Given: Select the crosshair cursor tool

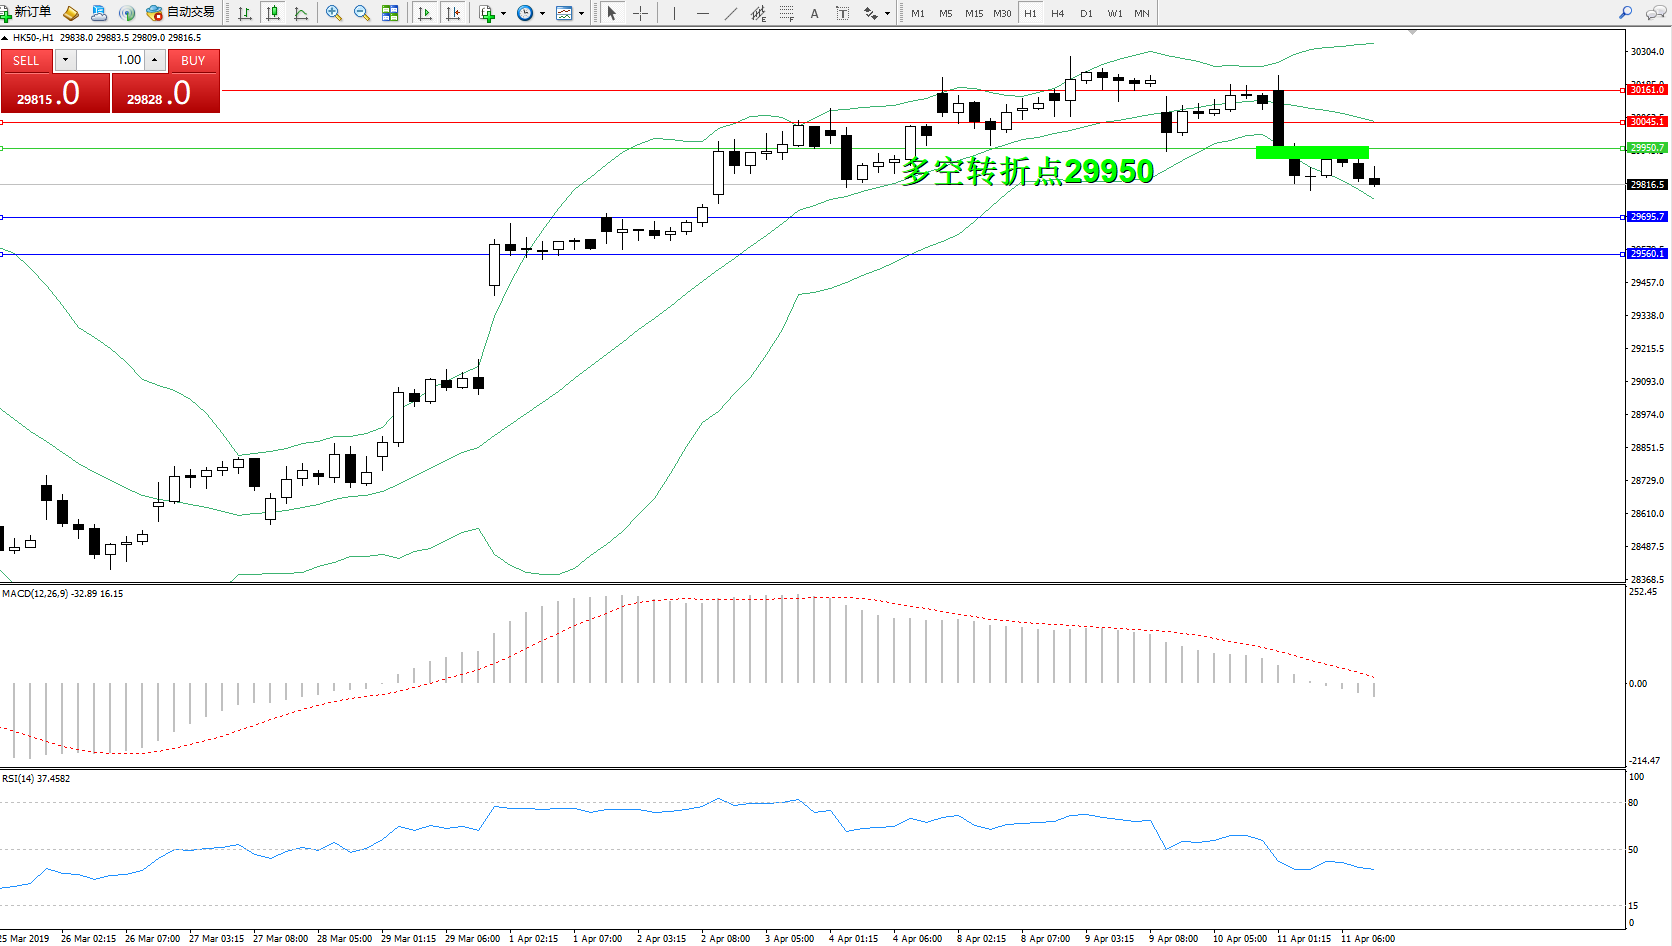Looking at the screenshot, I should [640, 13].
